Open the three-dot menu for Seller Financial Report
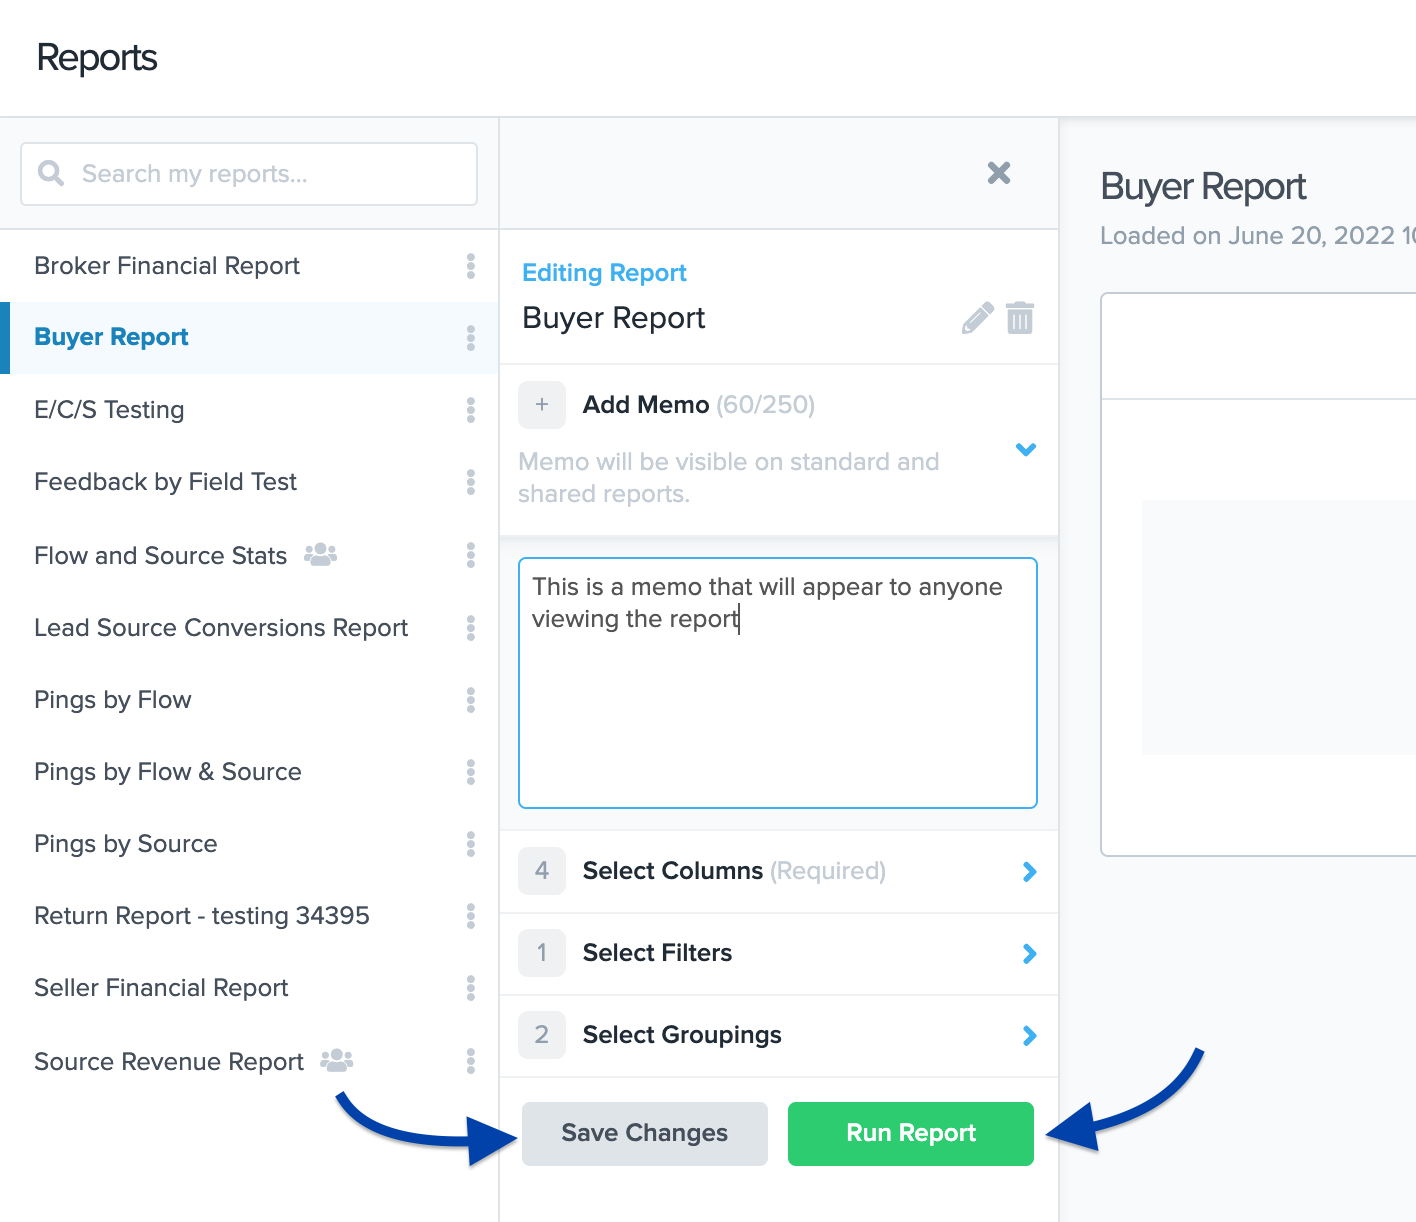1416x1222 pixels. click(470, 988)
